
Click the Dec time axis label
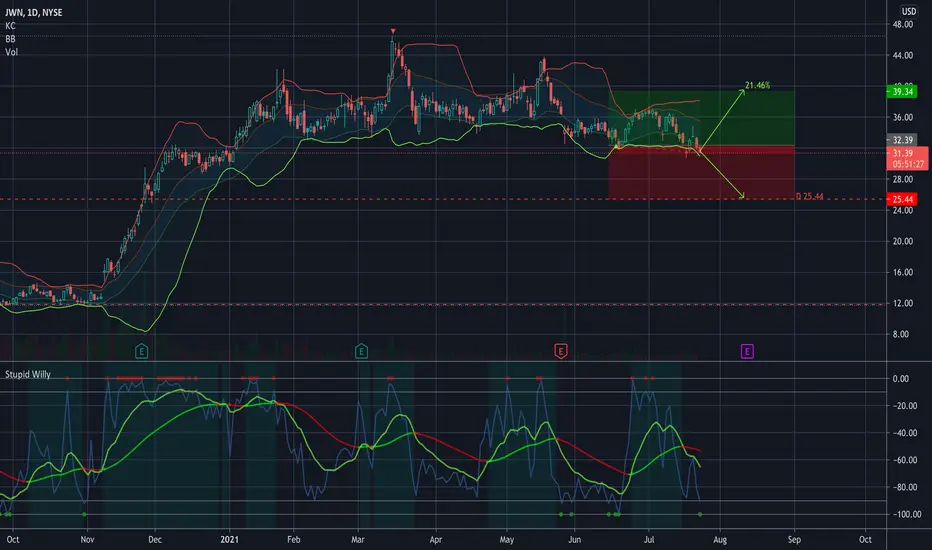coord(155,539)
